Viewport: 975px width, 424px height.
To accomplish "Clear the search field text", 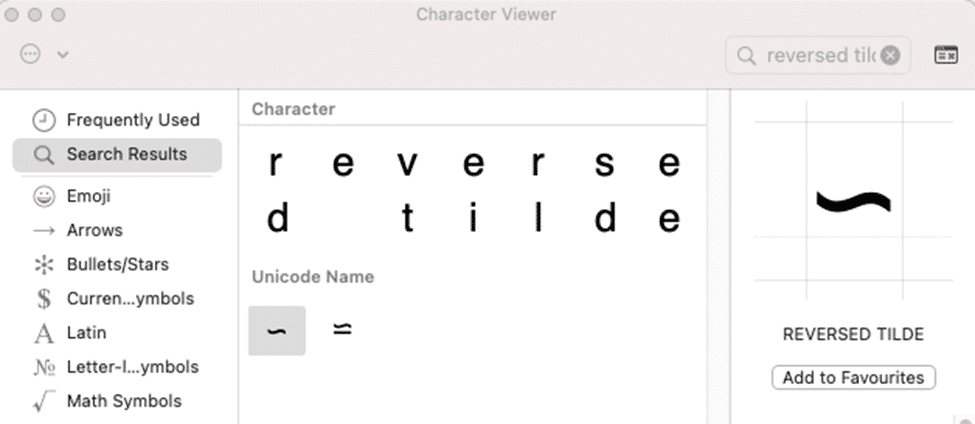I will (x=890, y=55).
